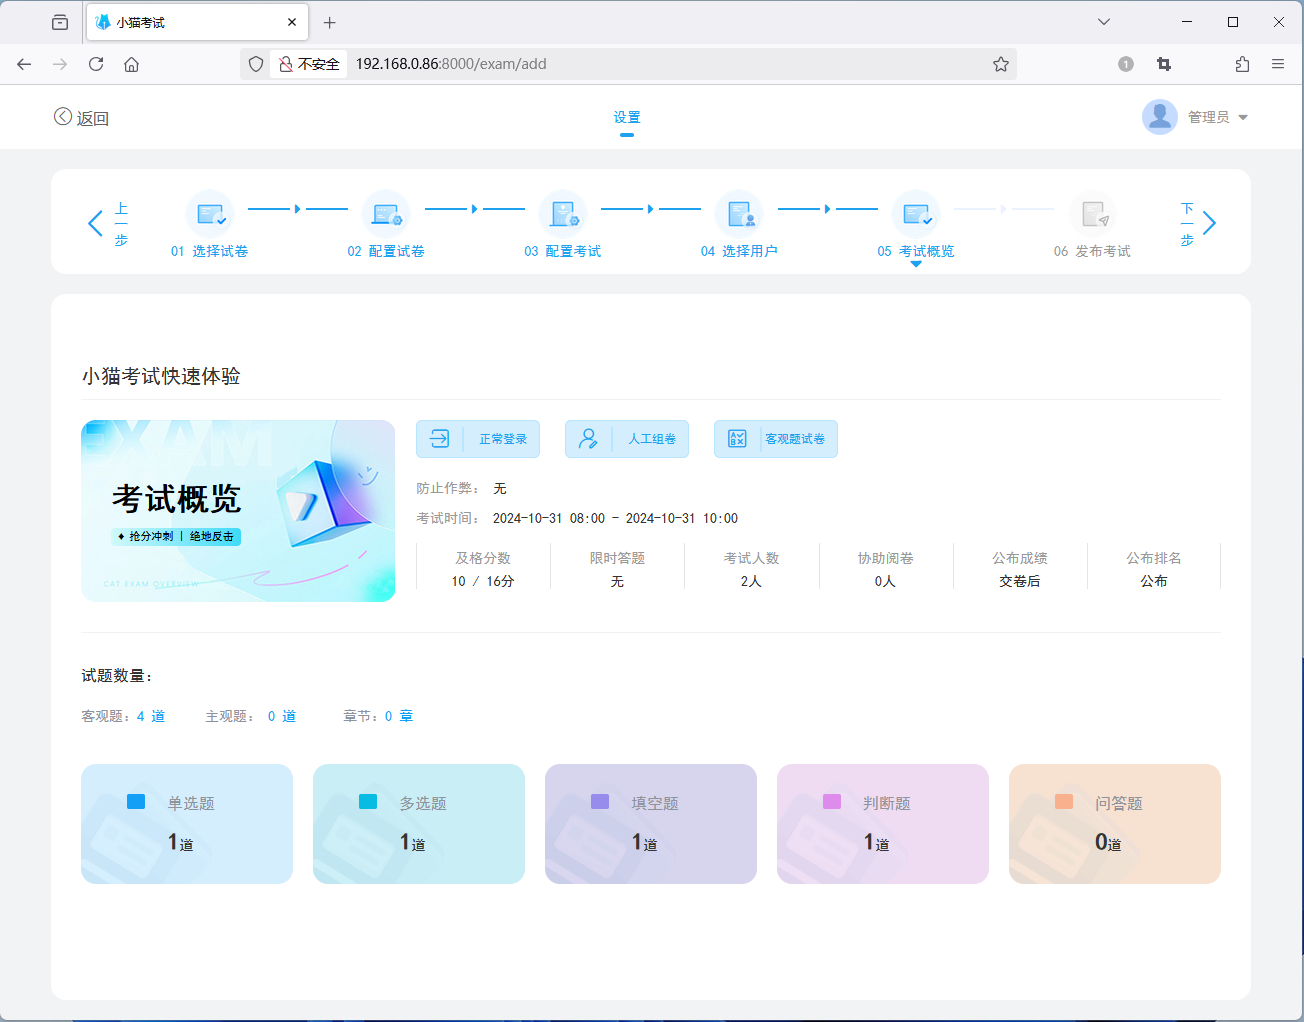Select the 小猫考试 browser tab
The width and height of the screenshot is (1304, 1022).
click(197, 22)
